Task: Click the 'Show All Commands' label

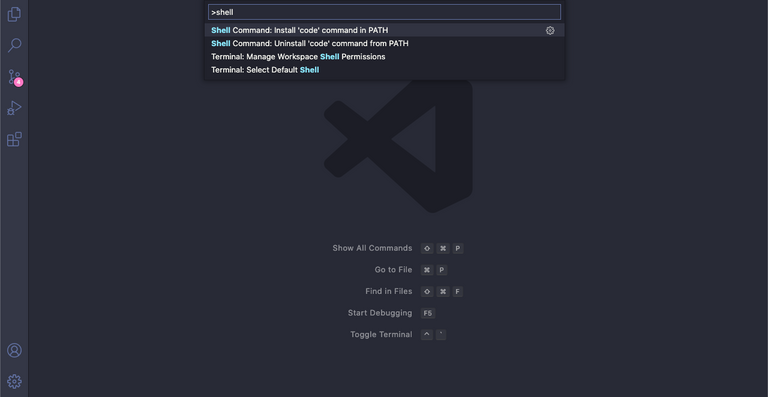Action: (372, 248)
